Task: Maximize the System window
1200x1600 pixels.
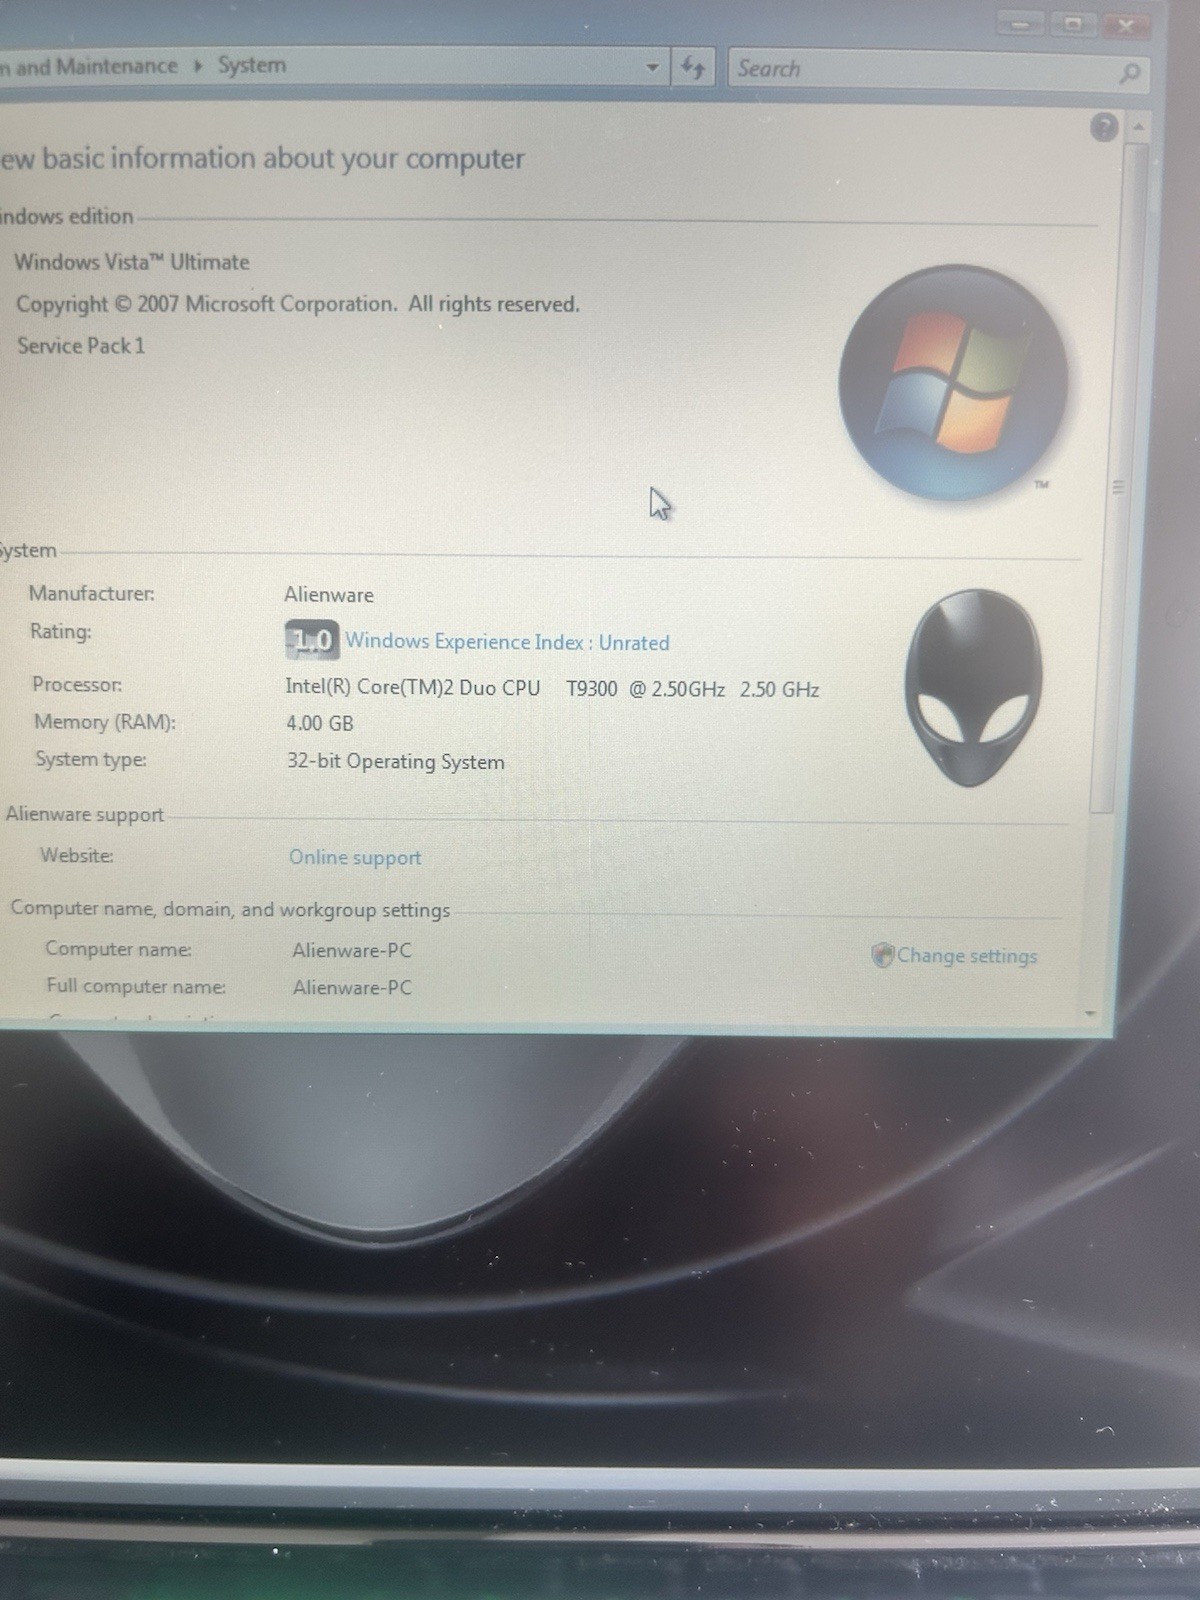Action: point(1073,24)
